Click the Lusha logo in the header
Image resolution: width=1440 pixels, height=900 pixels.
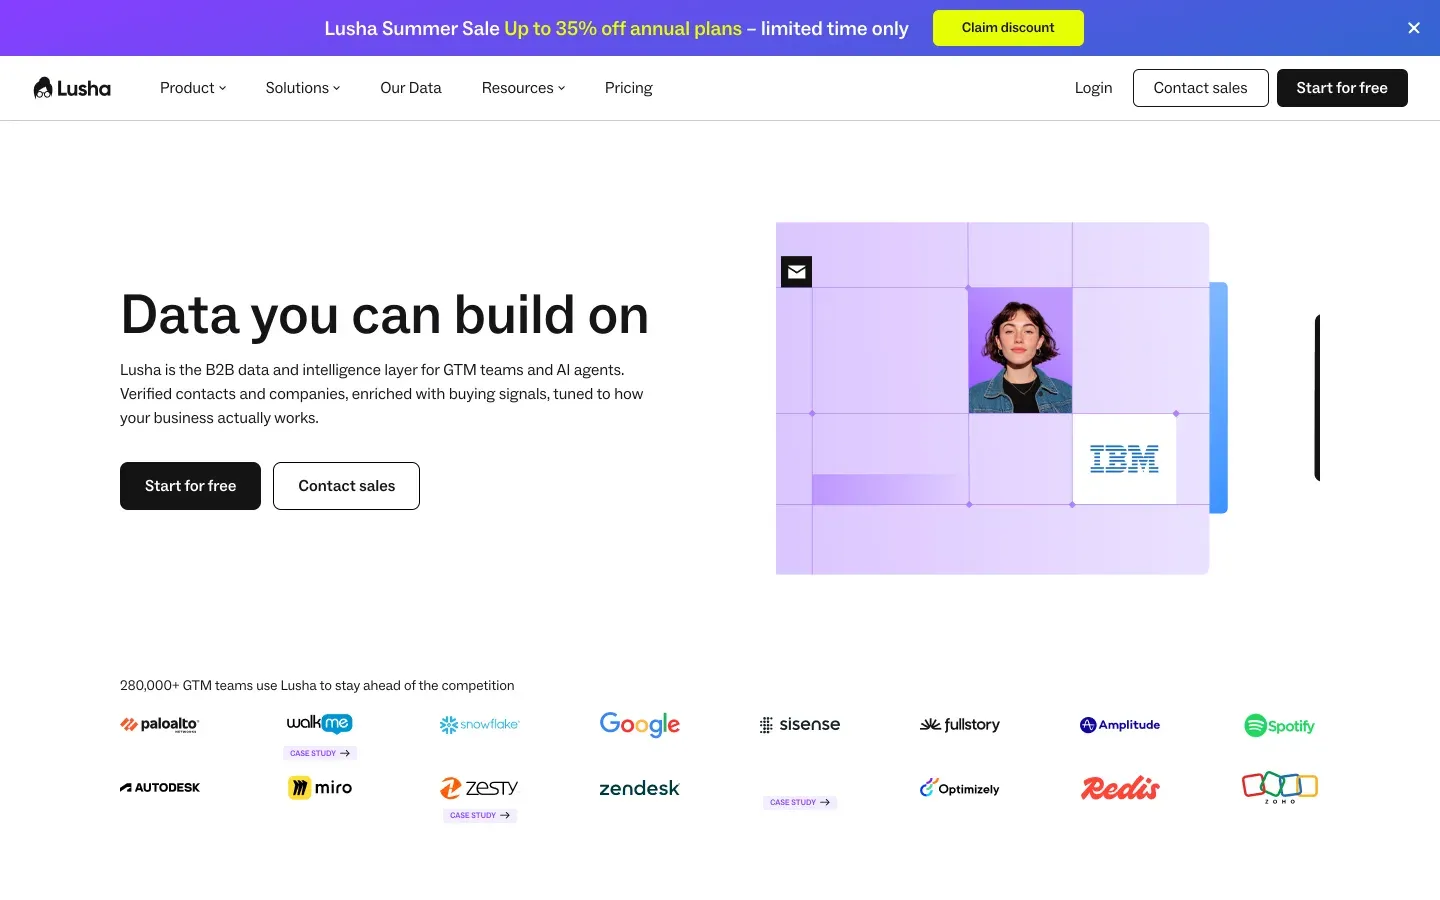72,88
